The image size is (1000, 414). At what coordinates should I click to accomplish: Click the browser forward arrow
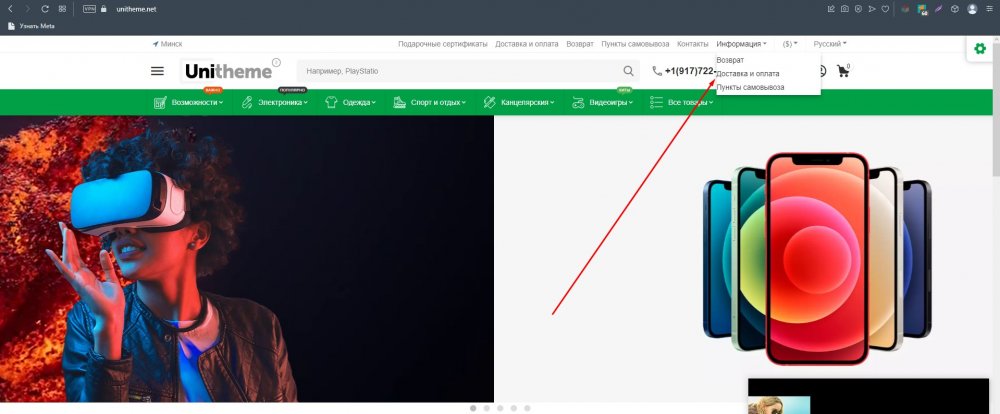coord(27,9)
